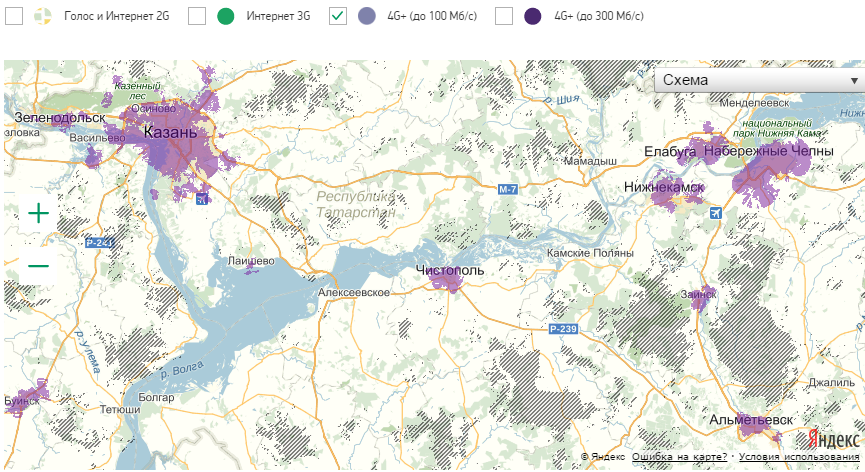The height and width of the screenshot is (472, 865).
Task: Click the Нижнекамск city label
Action: [664, 187]
